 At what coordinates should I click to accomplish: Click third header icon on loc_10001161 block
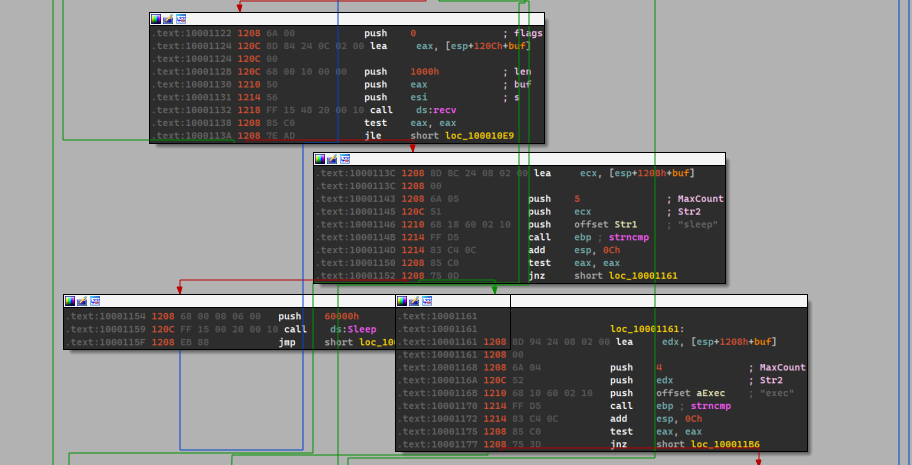(427, 301)
